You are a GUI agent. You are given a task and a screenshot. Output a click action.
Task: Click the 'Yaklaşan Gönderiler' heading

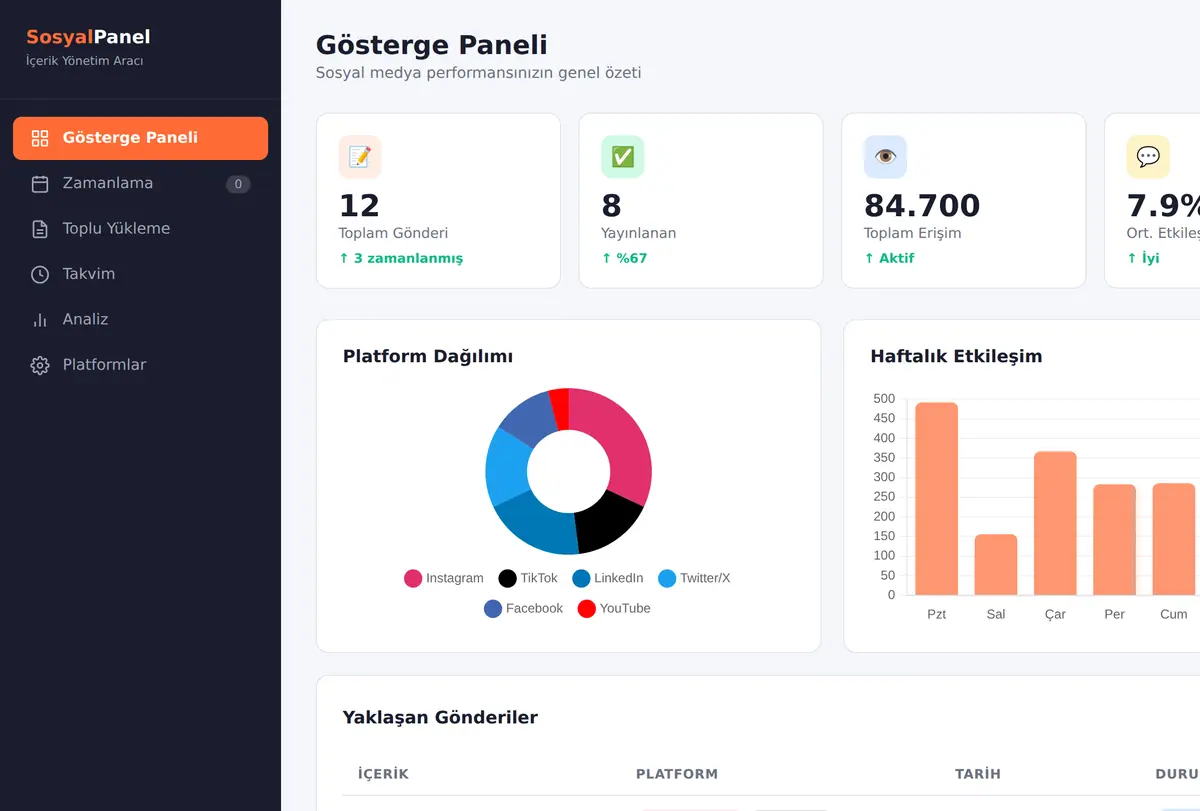(440, 717)
